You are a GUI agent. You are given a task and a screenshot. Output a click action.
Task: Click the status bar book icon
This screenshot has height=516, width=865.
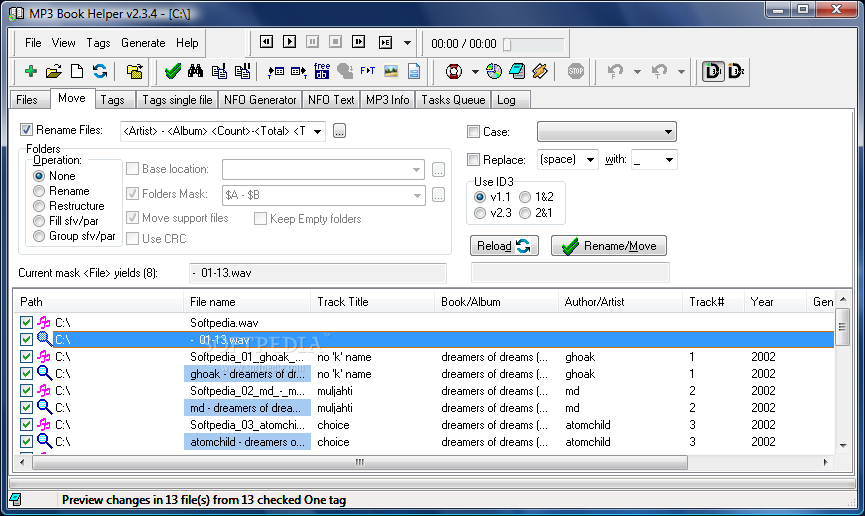pos(15,499)
